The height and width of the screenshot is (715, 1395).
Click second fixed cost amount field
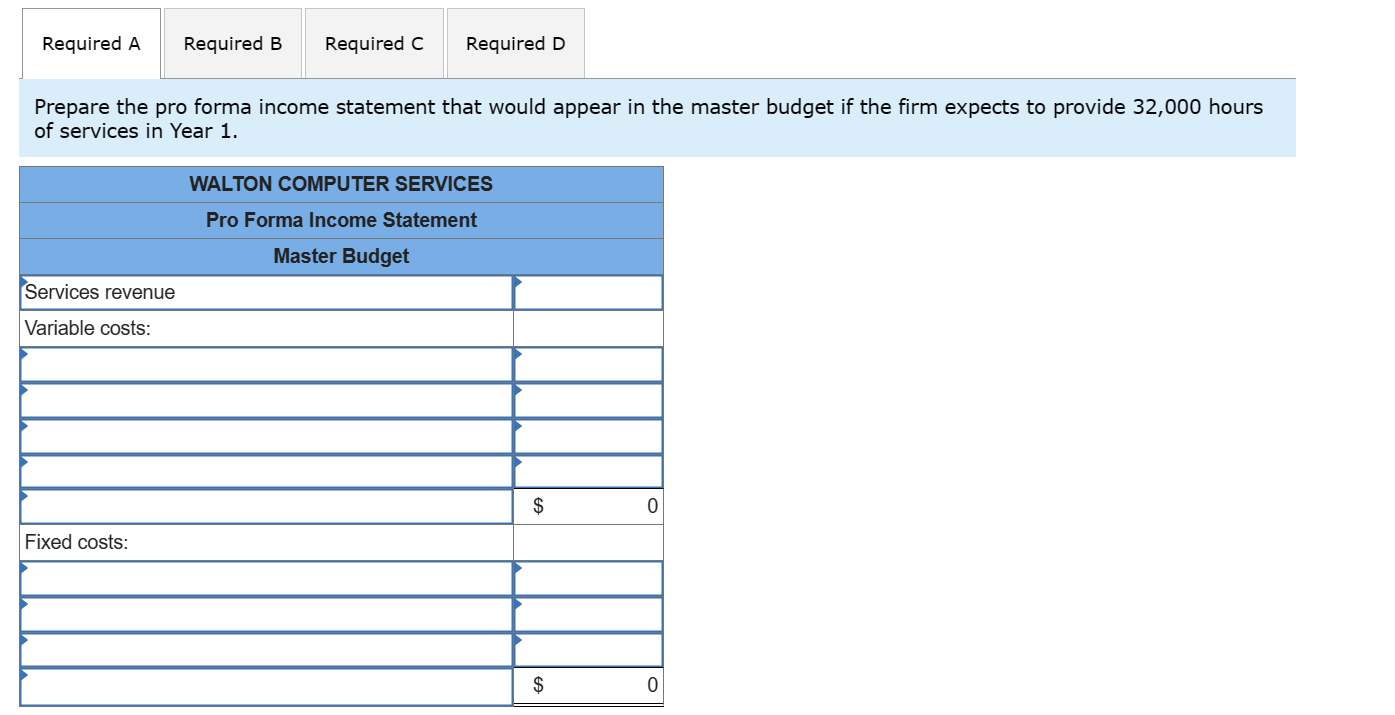click(588, 615)
